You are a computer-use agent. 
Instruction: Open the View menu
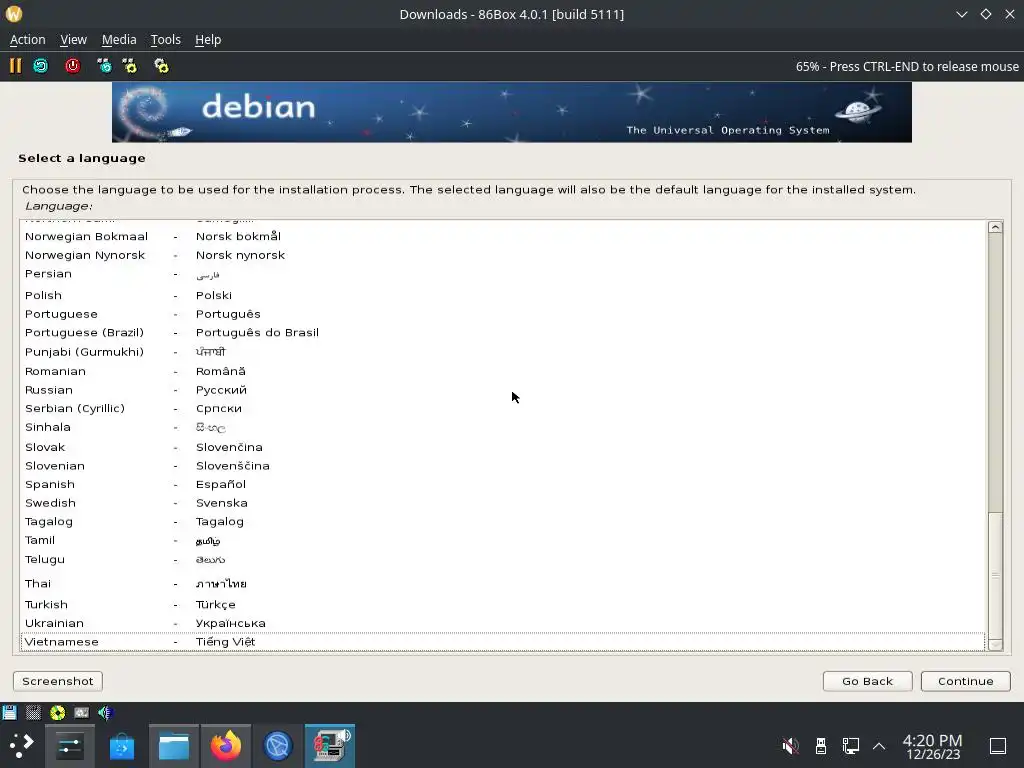coord(74,39)
